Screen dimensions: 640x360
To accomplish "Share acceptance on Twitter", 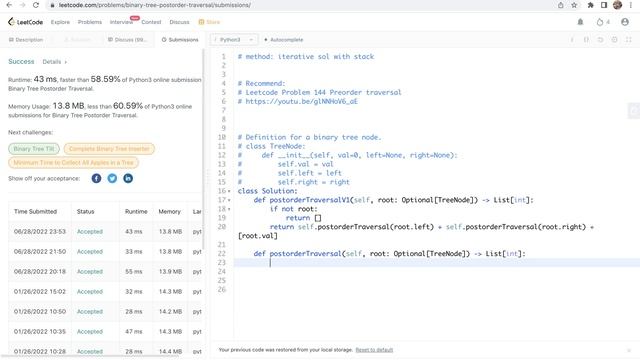I will click(112, 178).
